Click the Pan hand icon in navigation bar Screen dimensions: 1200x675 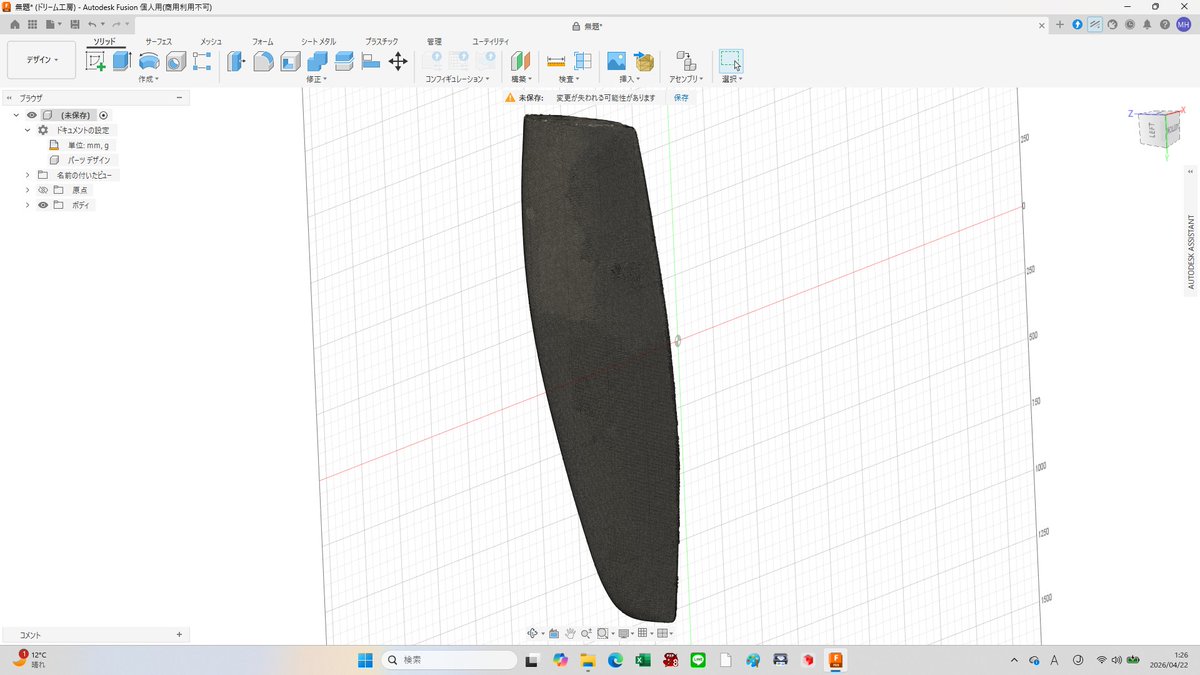[570, 633]
